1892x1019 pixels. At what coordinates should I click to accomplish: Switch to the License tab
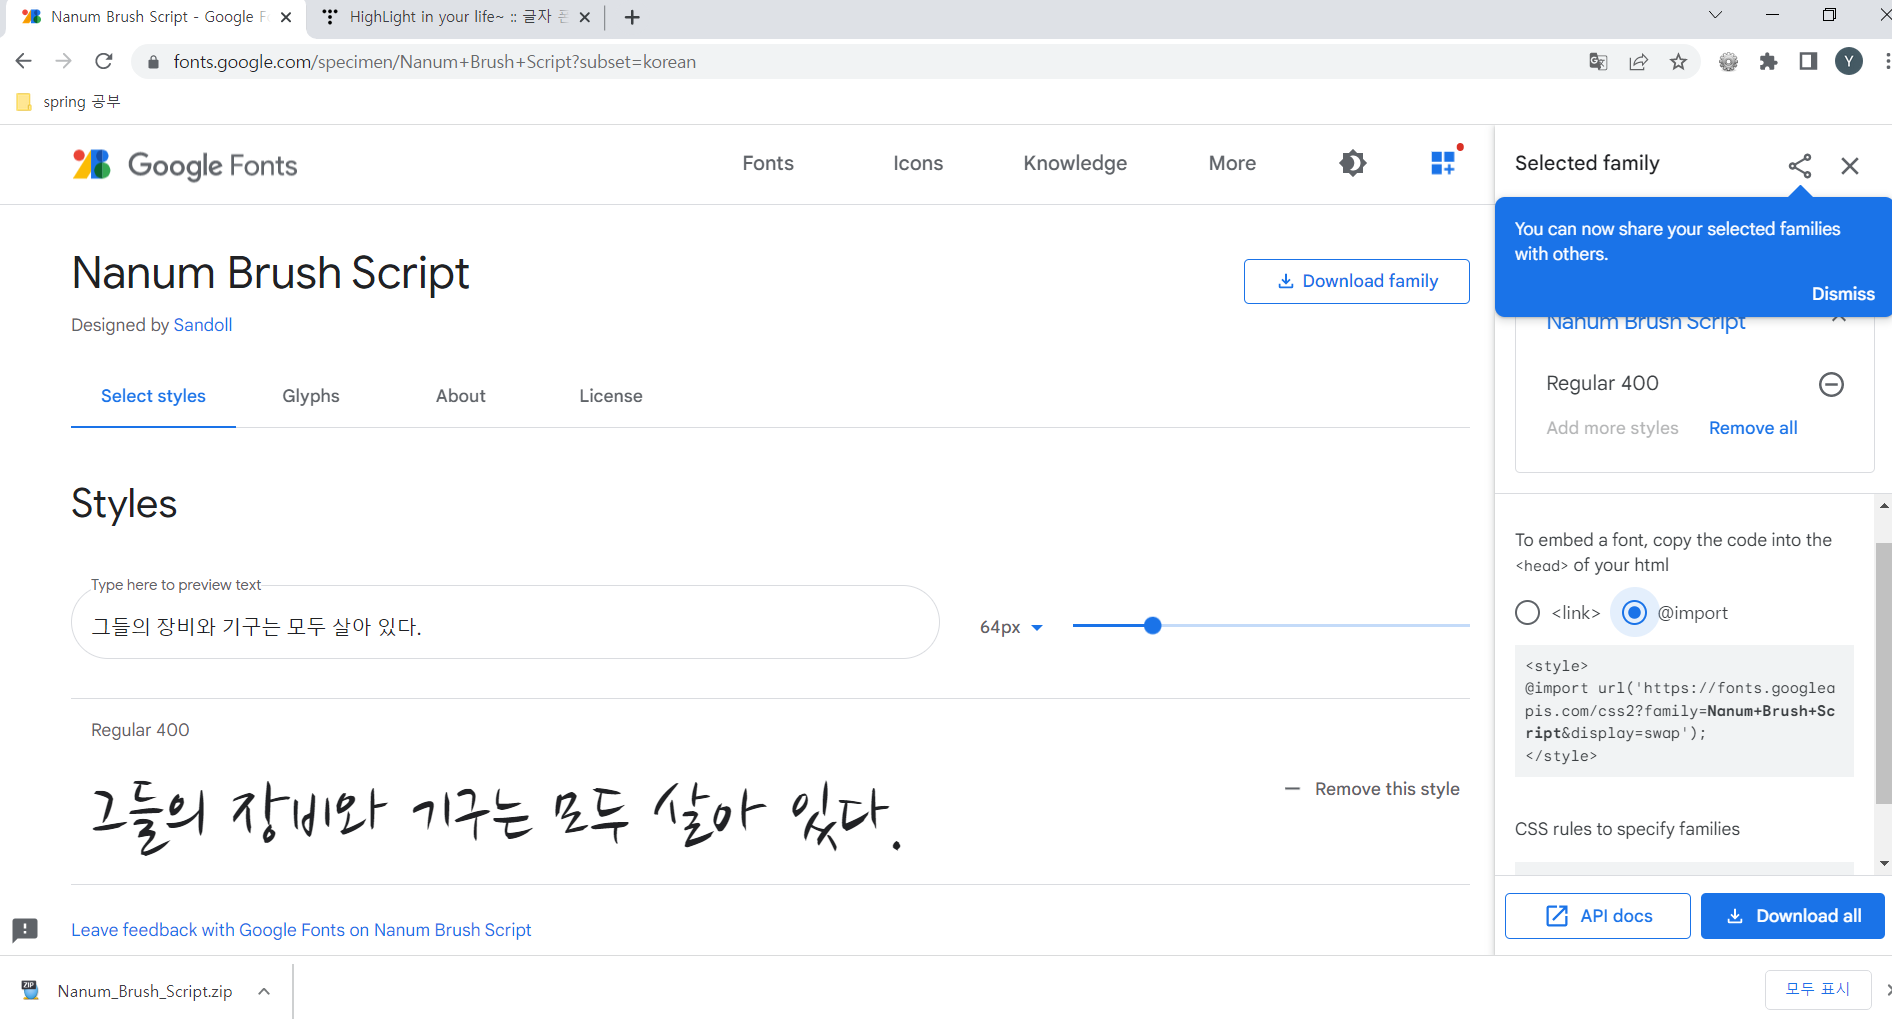click(x=611, y=396)
